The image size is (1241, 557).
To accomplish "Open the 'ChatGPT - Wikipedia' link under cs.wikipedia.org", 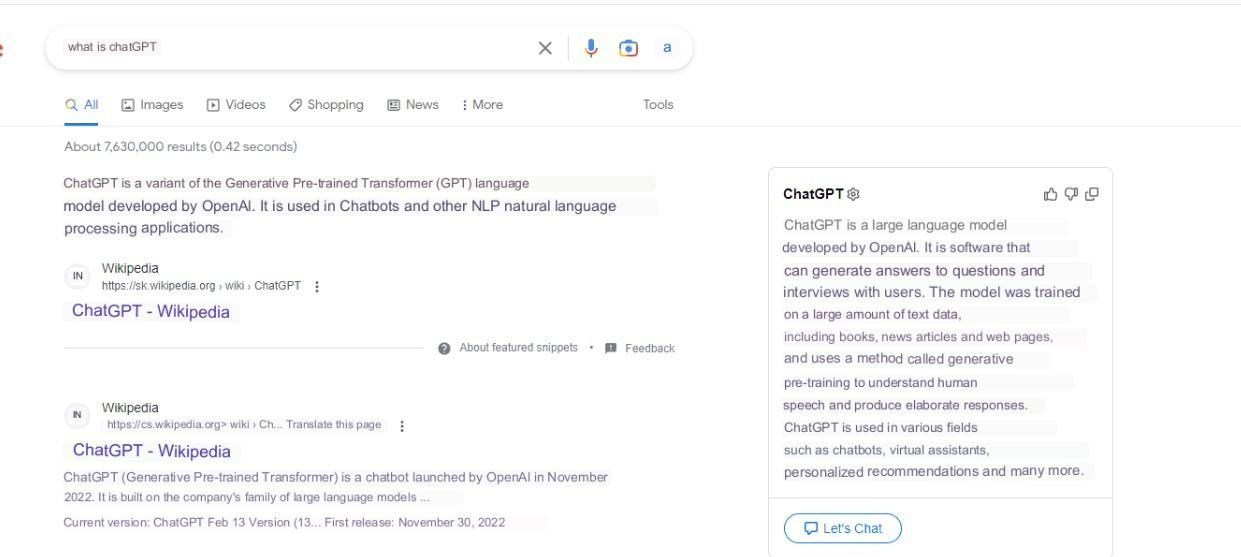I will (x=152, y=451).
